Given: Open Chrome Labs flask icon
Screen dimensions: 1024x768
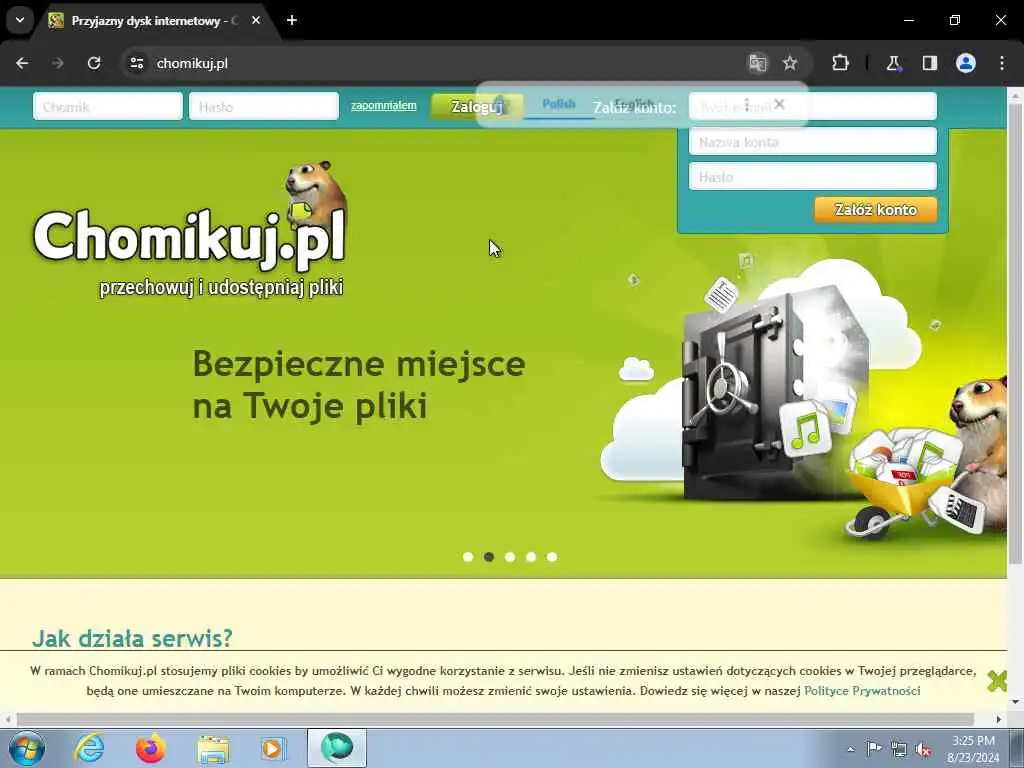Looking at the screenshot, I should click(x=893, y=63).
